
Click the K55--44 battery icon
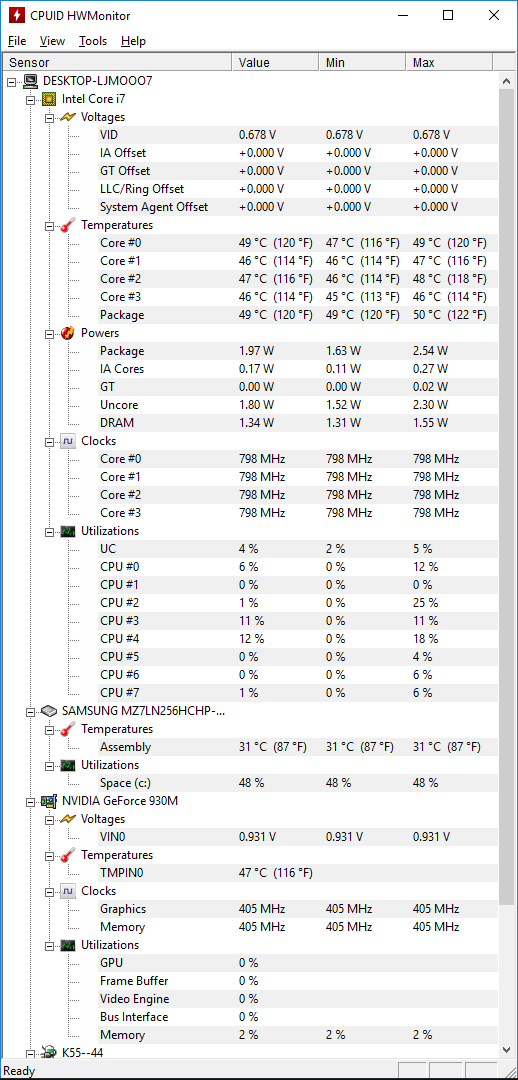pos(49,1052)
